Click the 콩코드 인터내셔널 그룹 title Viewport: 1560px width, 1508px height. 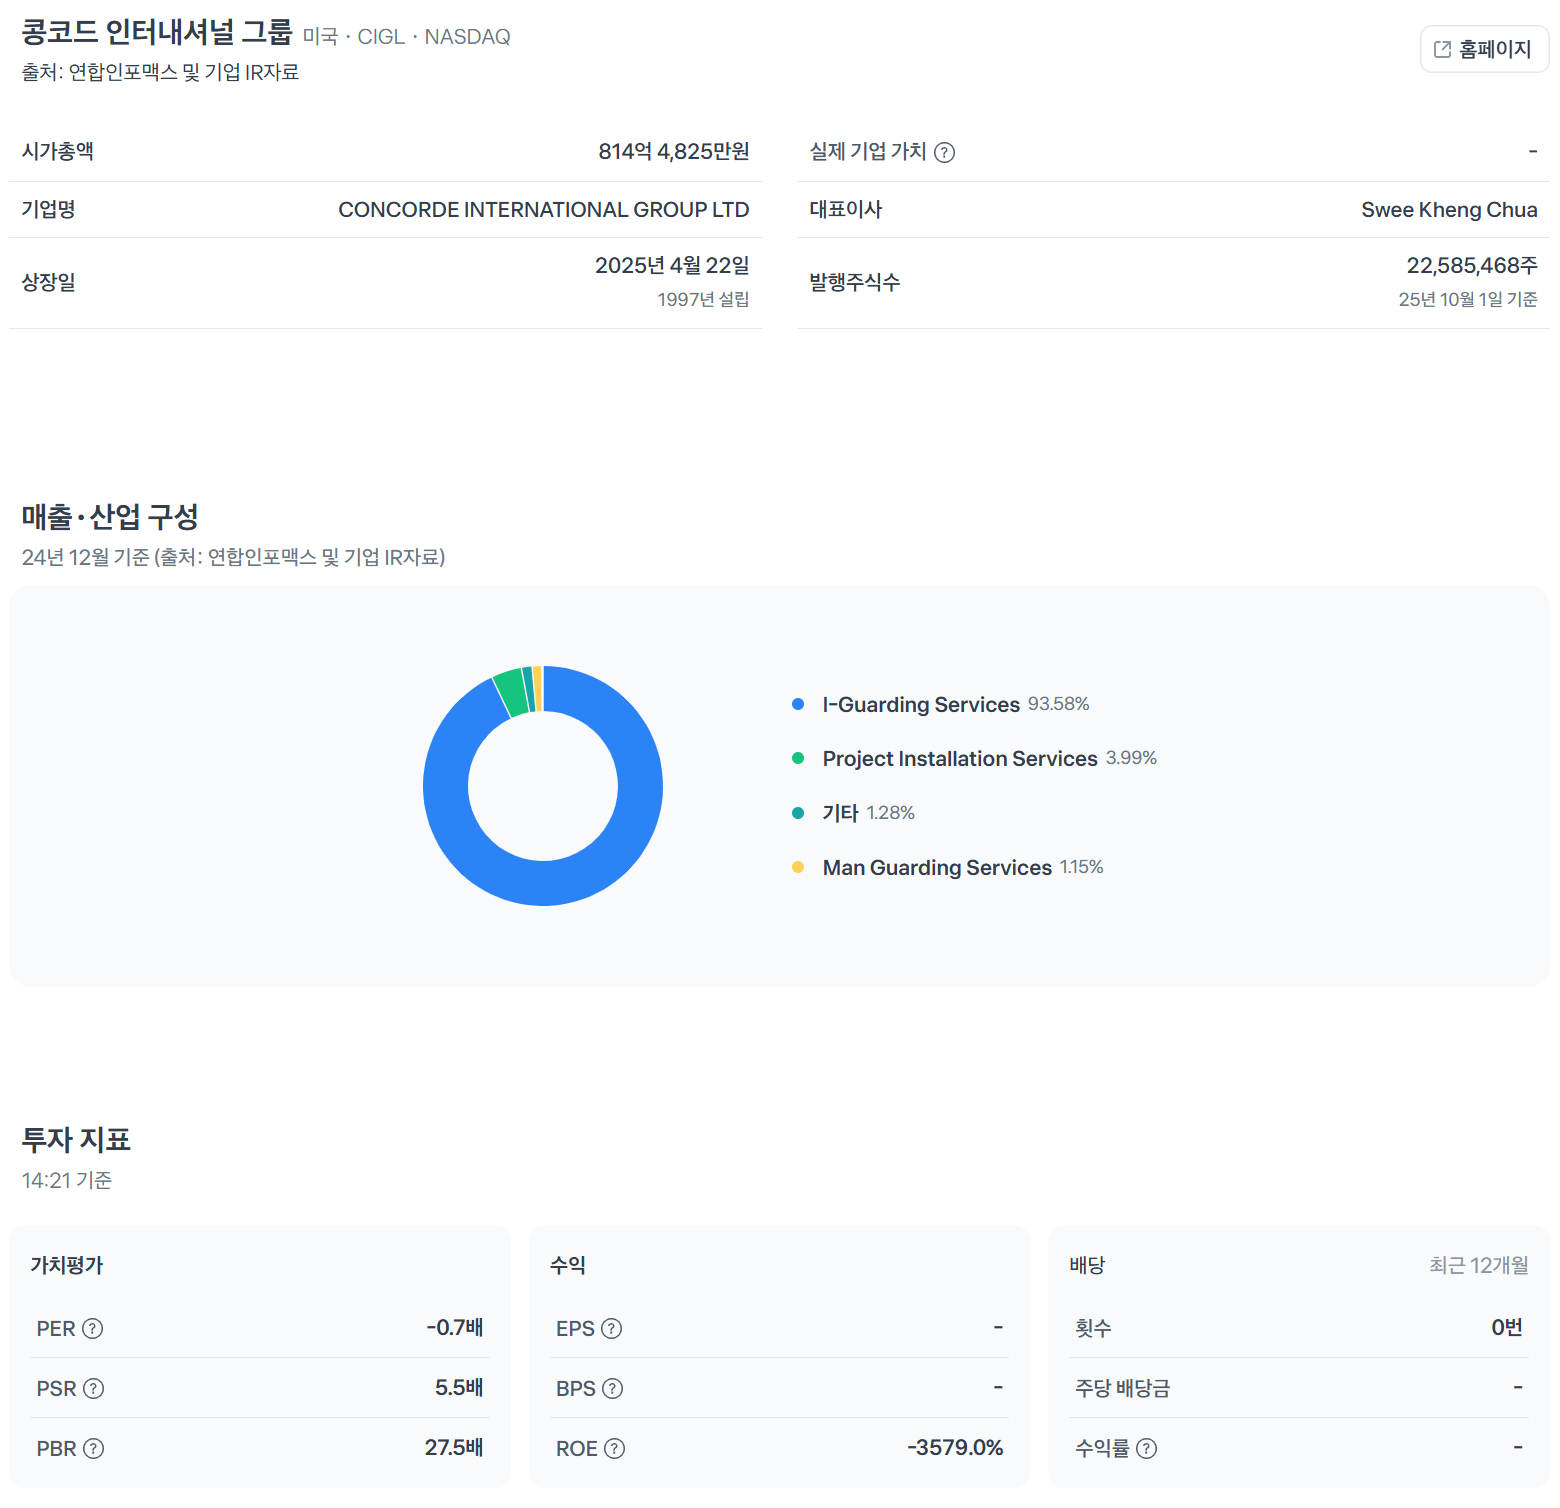157,32
